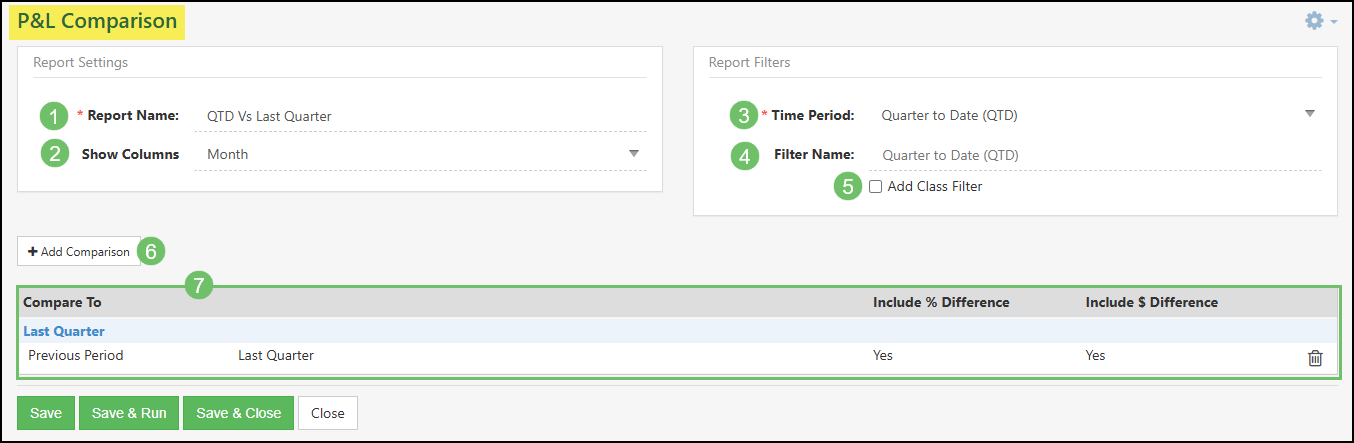This screenshot has width=1354, height=443.
Task: Open the gear settings menu
Action: click(x=1320, y=21)
